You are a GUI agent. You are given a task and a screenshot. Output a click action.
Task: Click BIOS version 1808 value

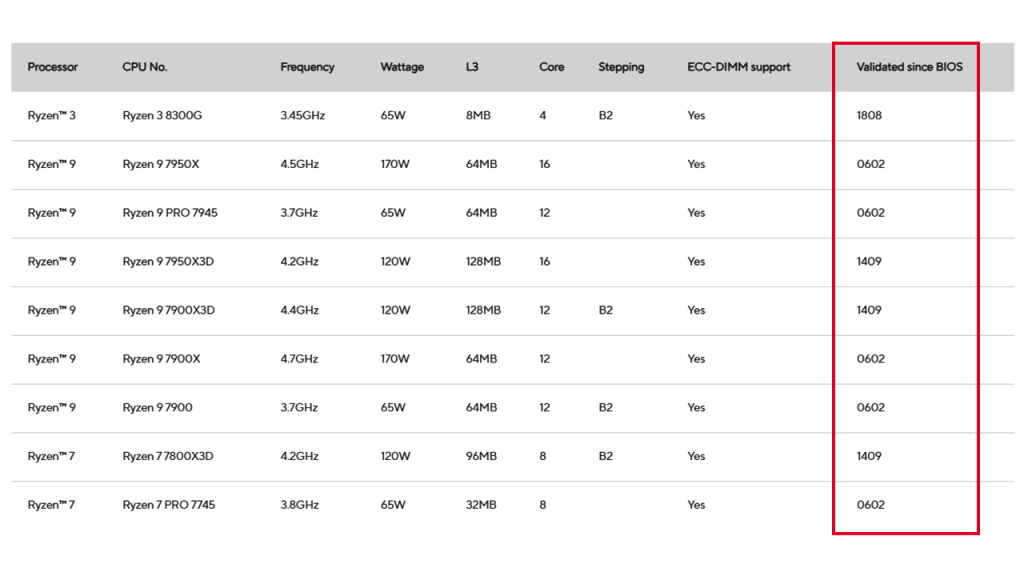(x=869, y=116)
